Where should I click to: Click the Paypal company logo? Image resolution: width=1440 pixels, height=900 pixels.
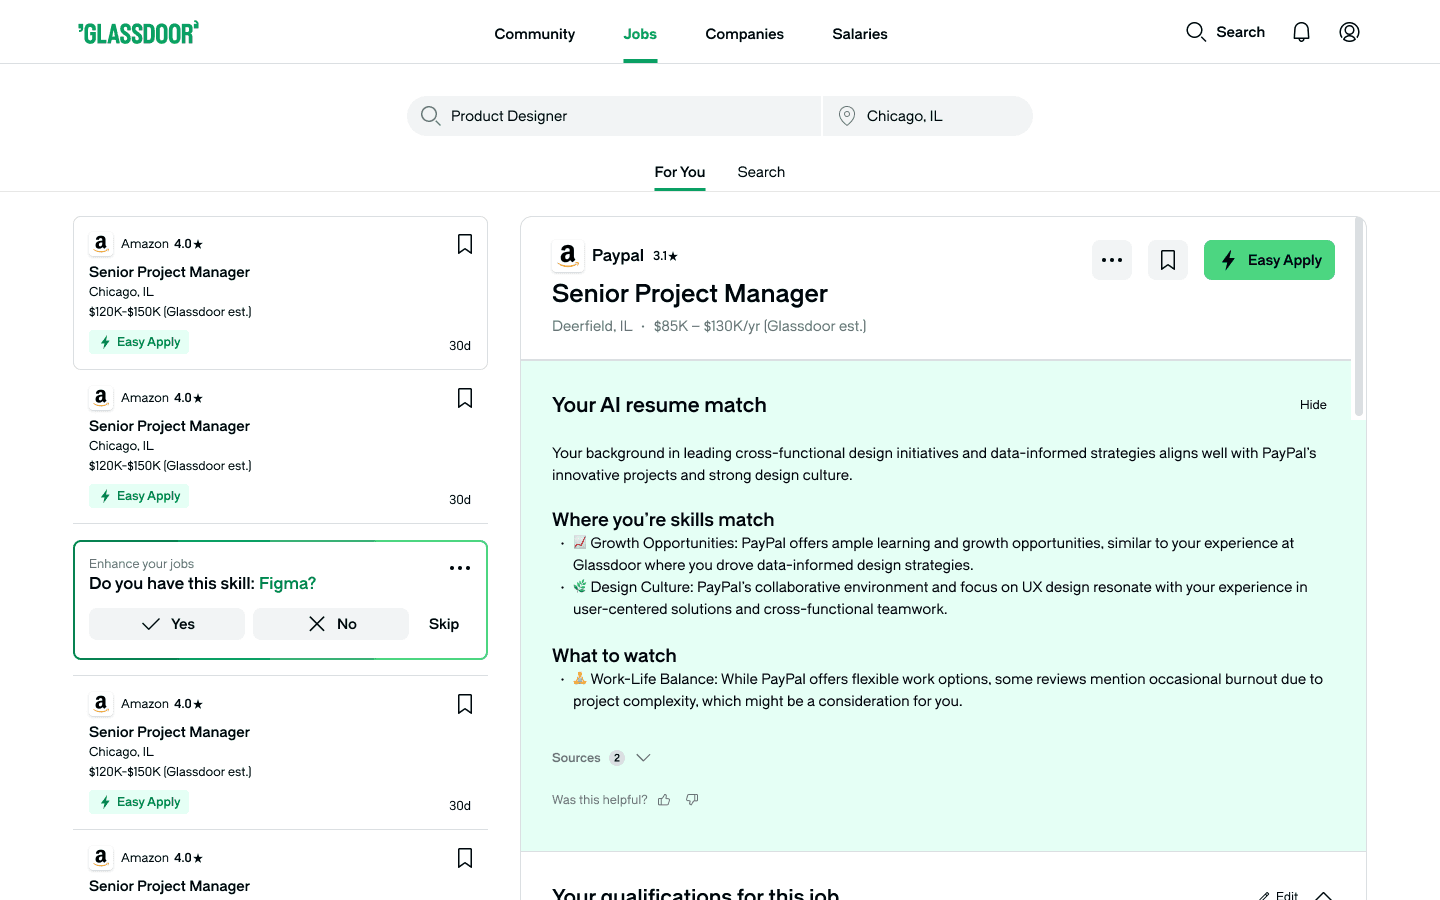pos(568,256)
